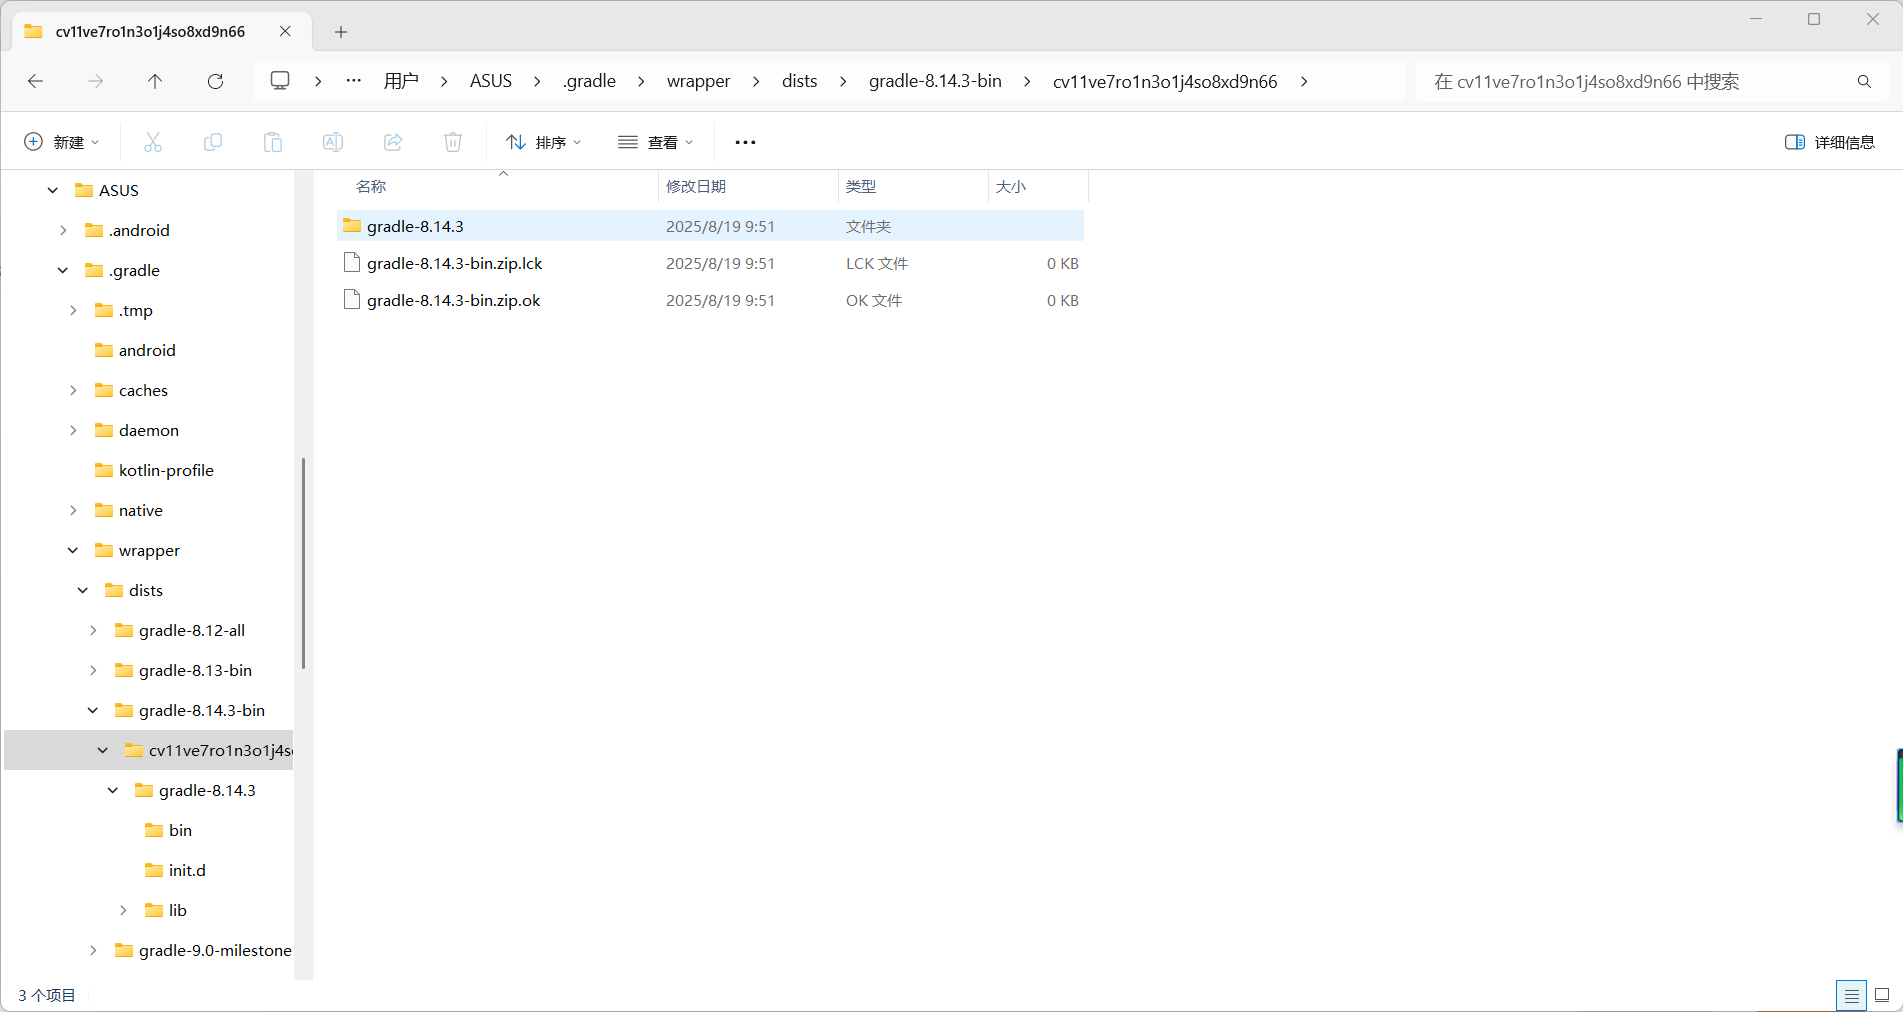Click the wrapper breadcrumb segment

(x=699, y=81)
